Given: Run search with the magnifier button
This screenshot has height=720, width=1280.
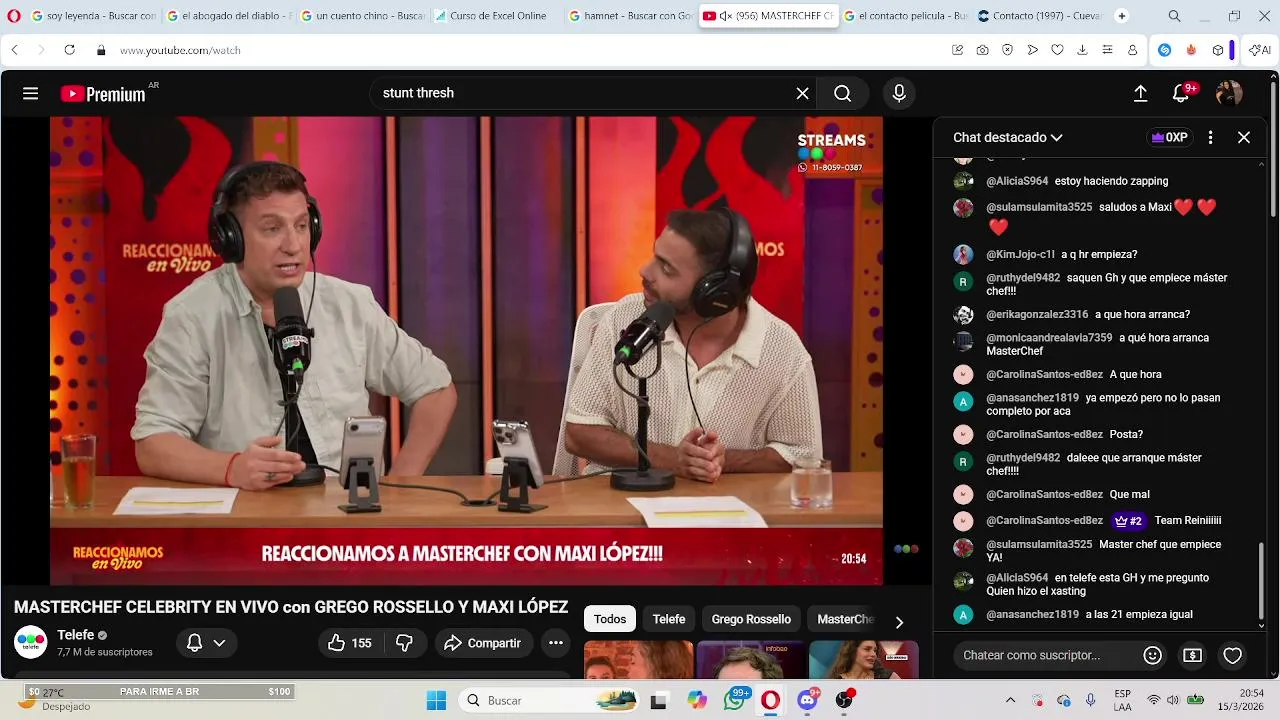Looking at the screenshot, I should 843,93.
